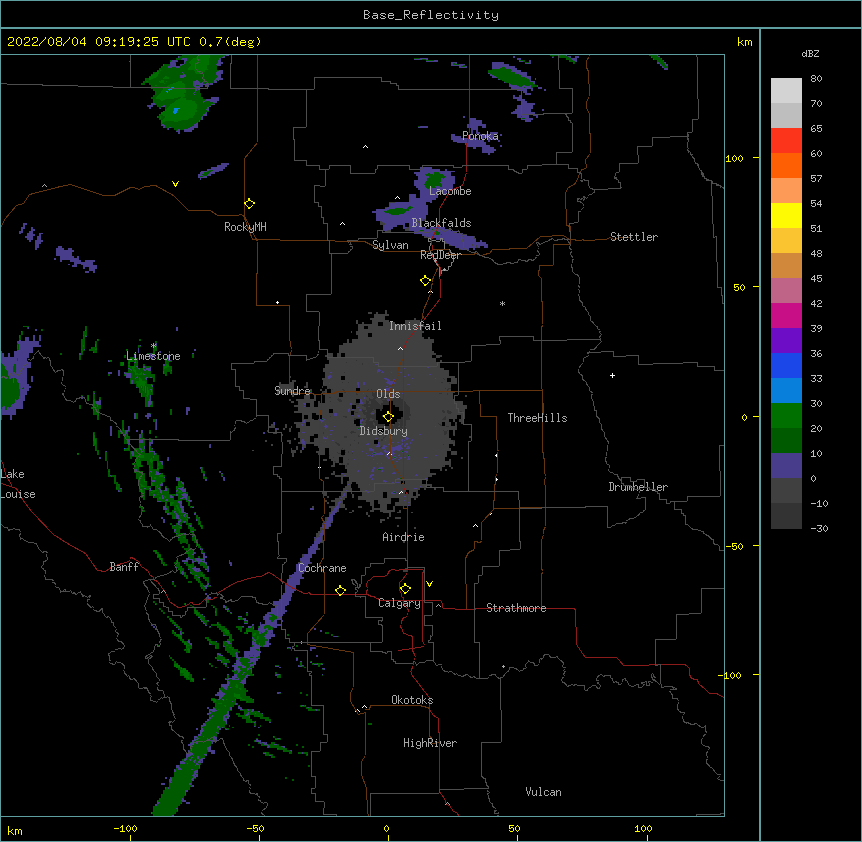Click the Didsbury town label
Viewport: 862px width, 842px height.
(383, 431)
